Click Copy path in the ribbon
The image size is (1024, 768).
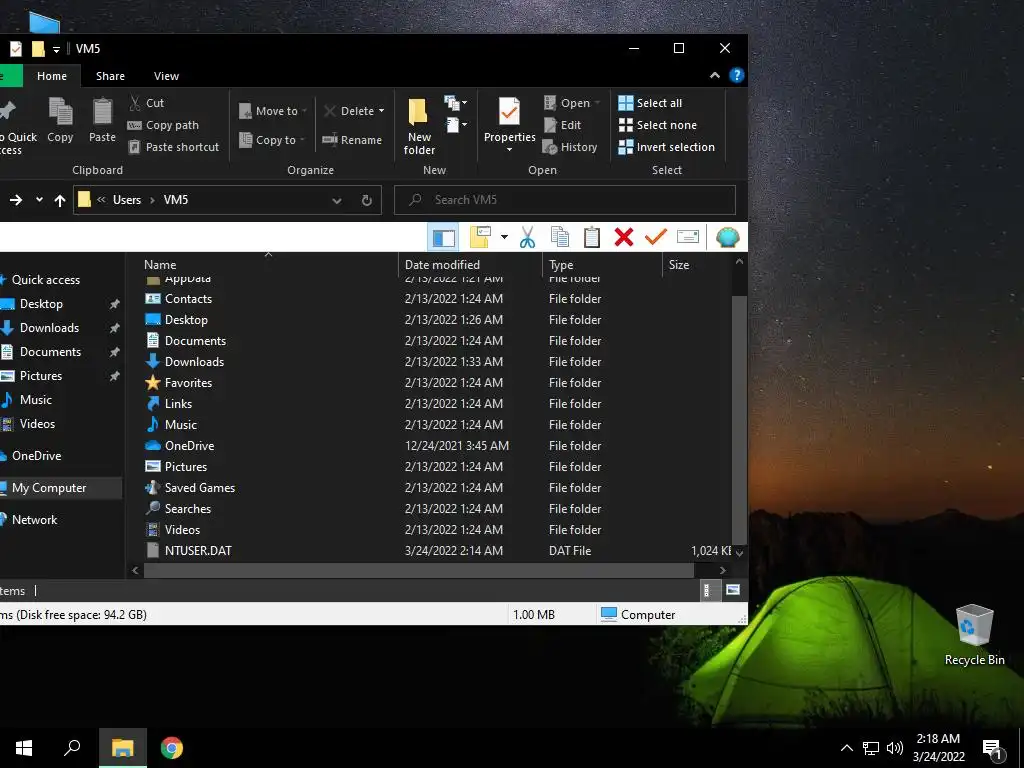coord(163,125)
